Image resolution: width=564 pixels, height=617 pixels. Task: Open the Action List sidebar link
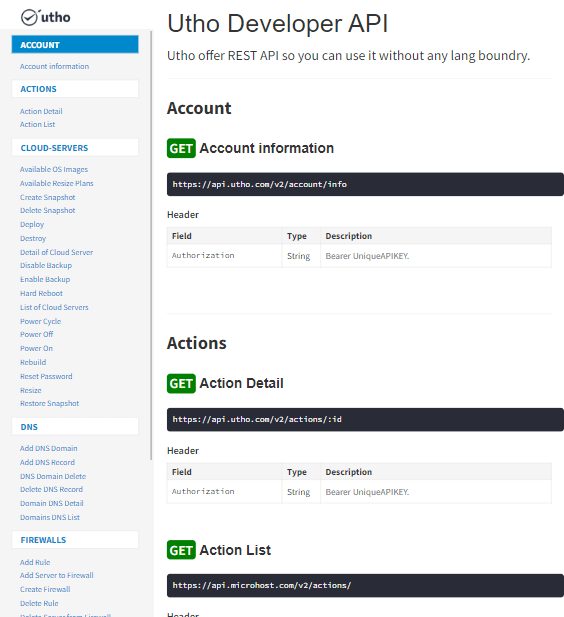point(37,124)
